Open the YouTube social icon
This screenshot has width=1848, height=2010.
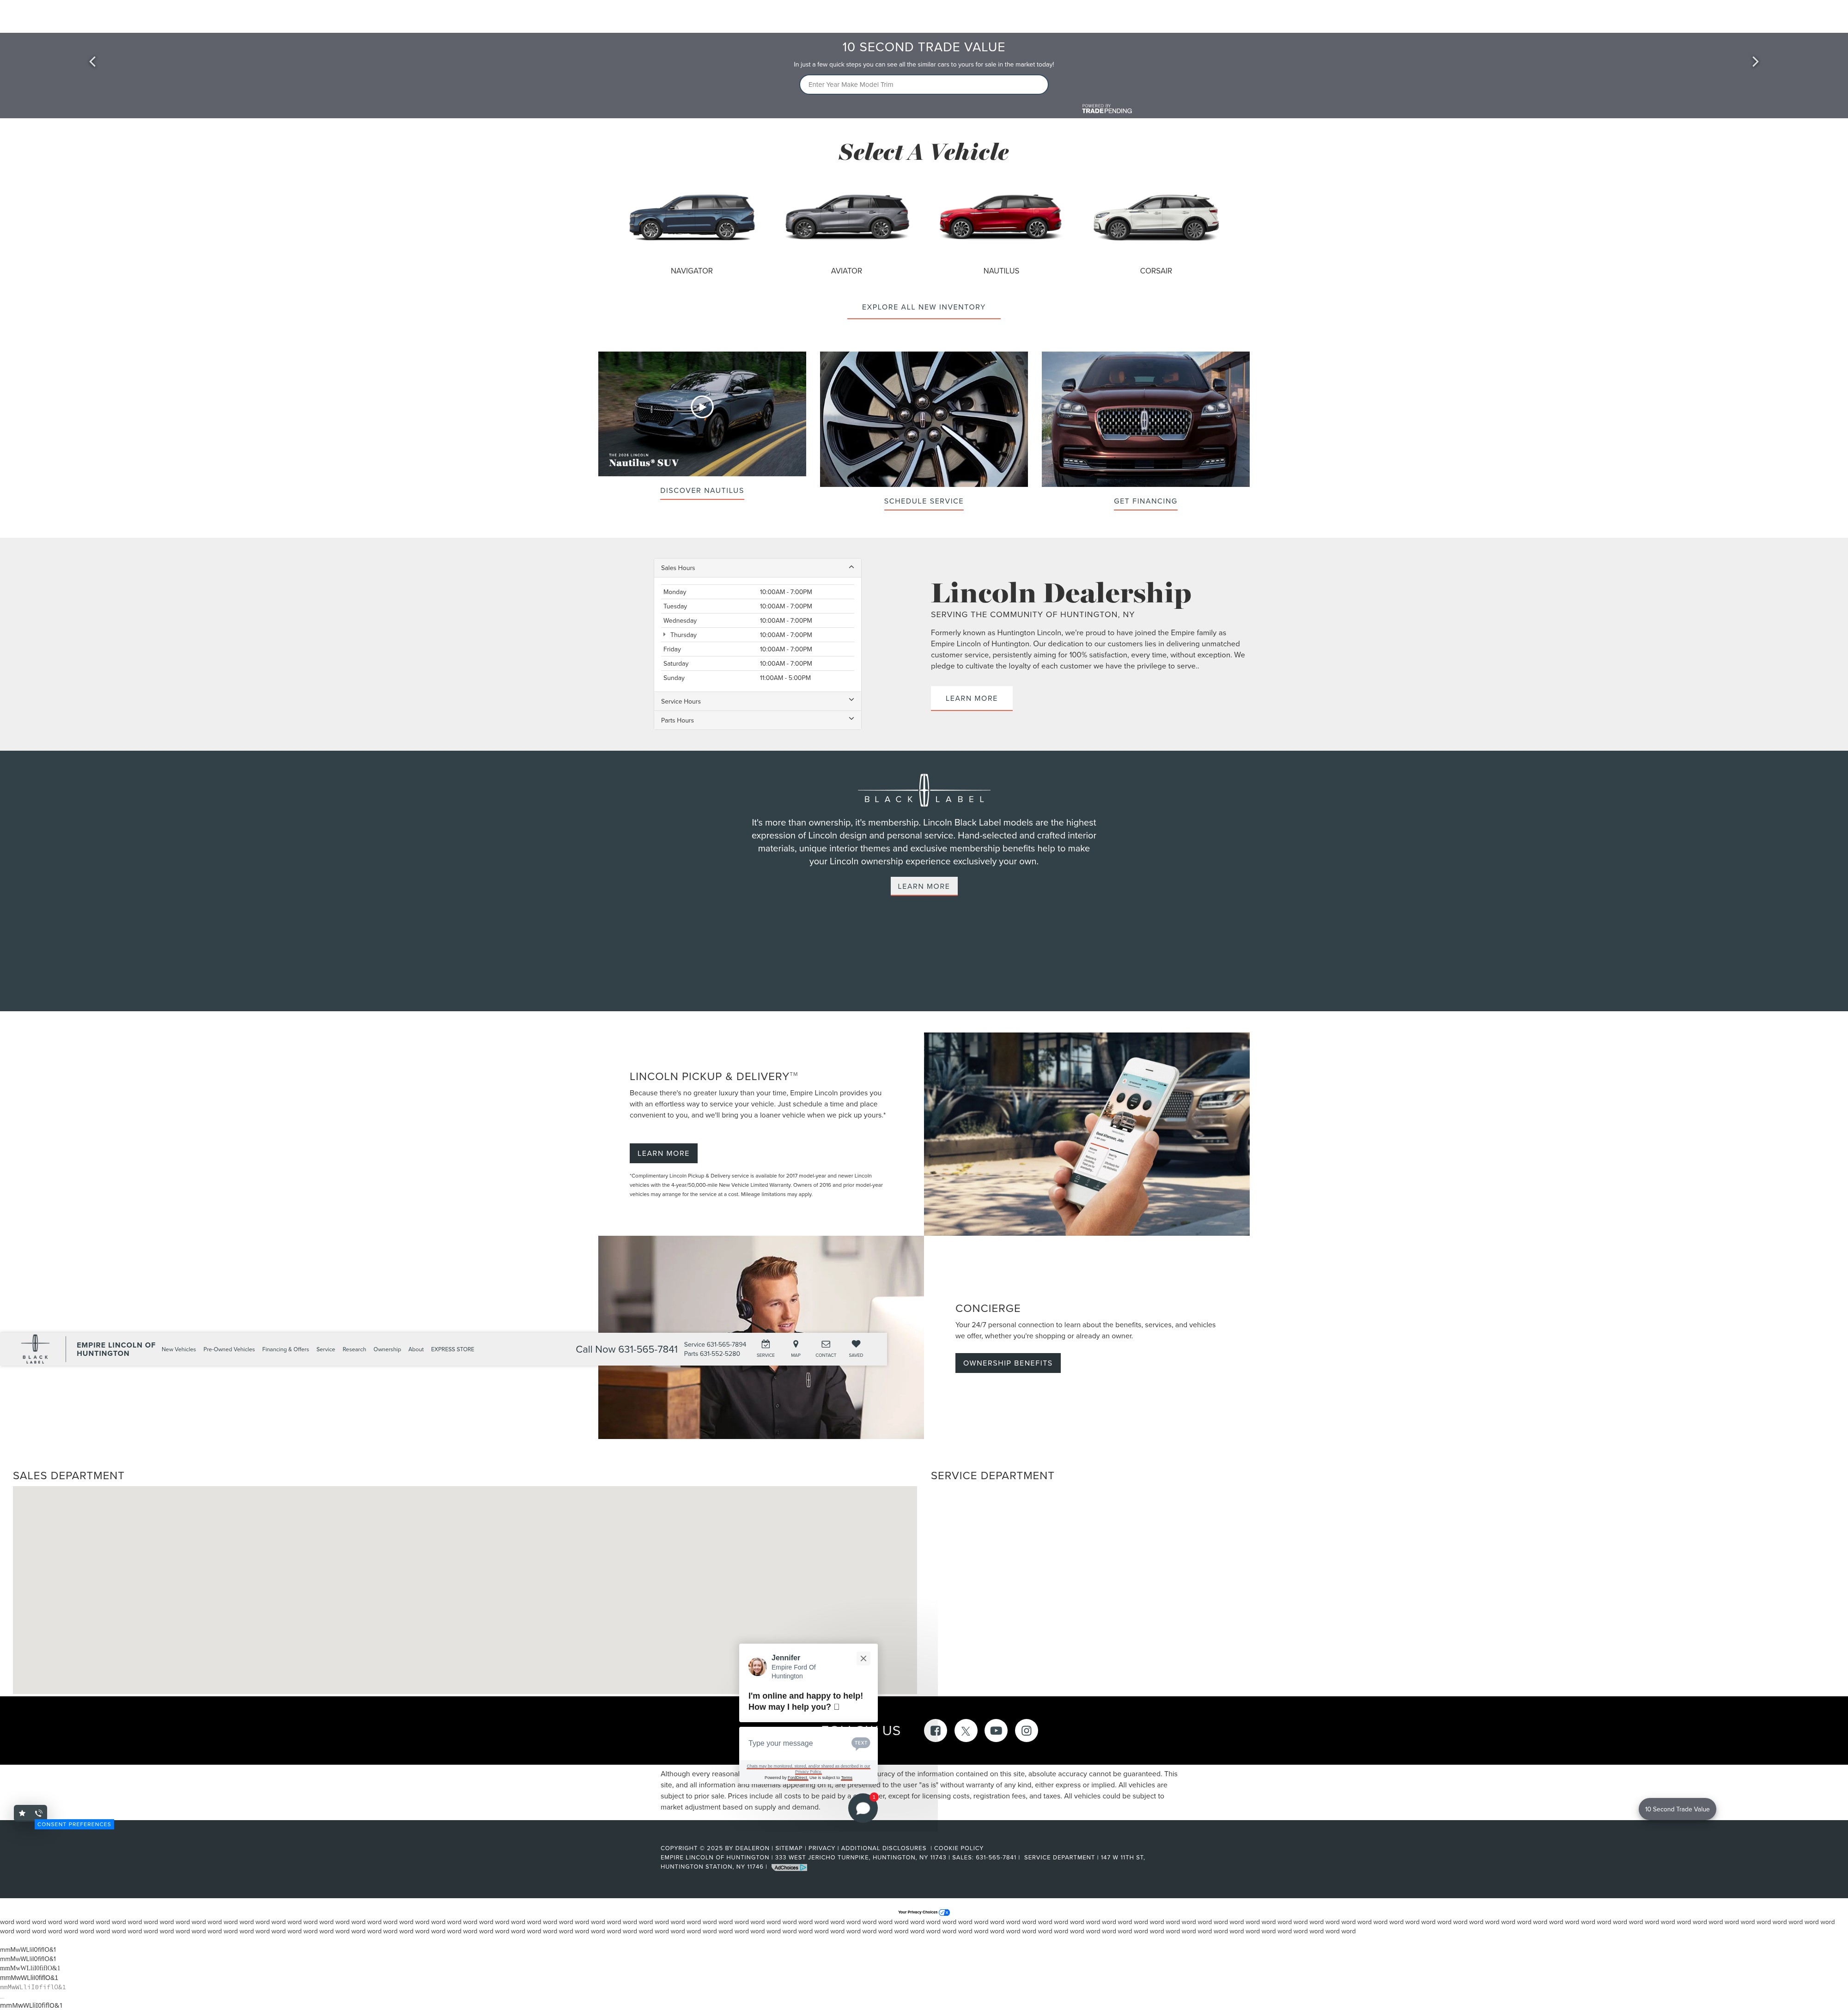996,1730
